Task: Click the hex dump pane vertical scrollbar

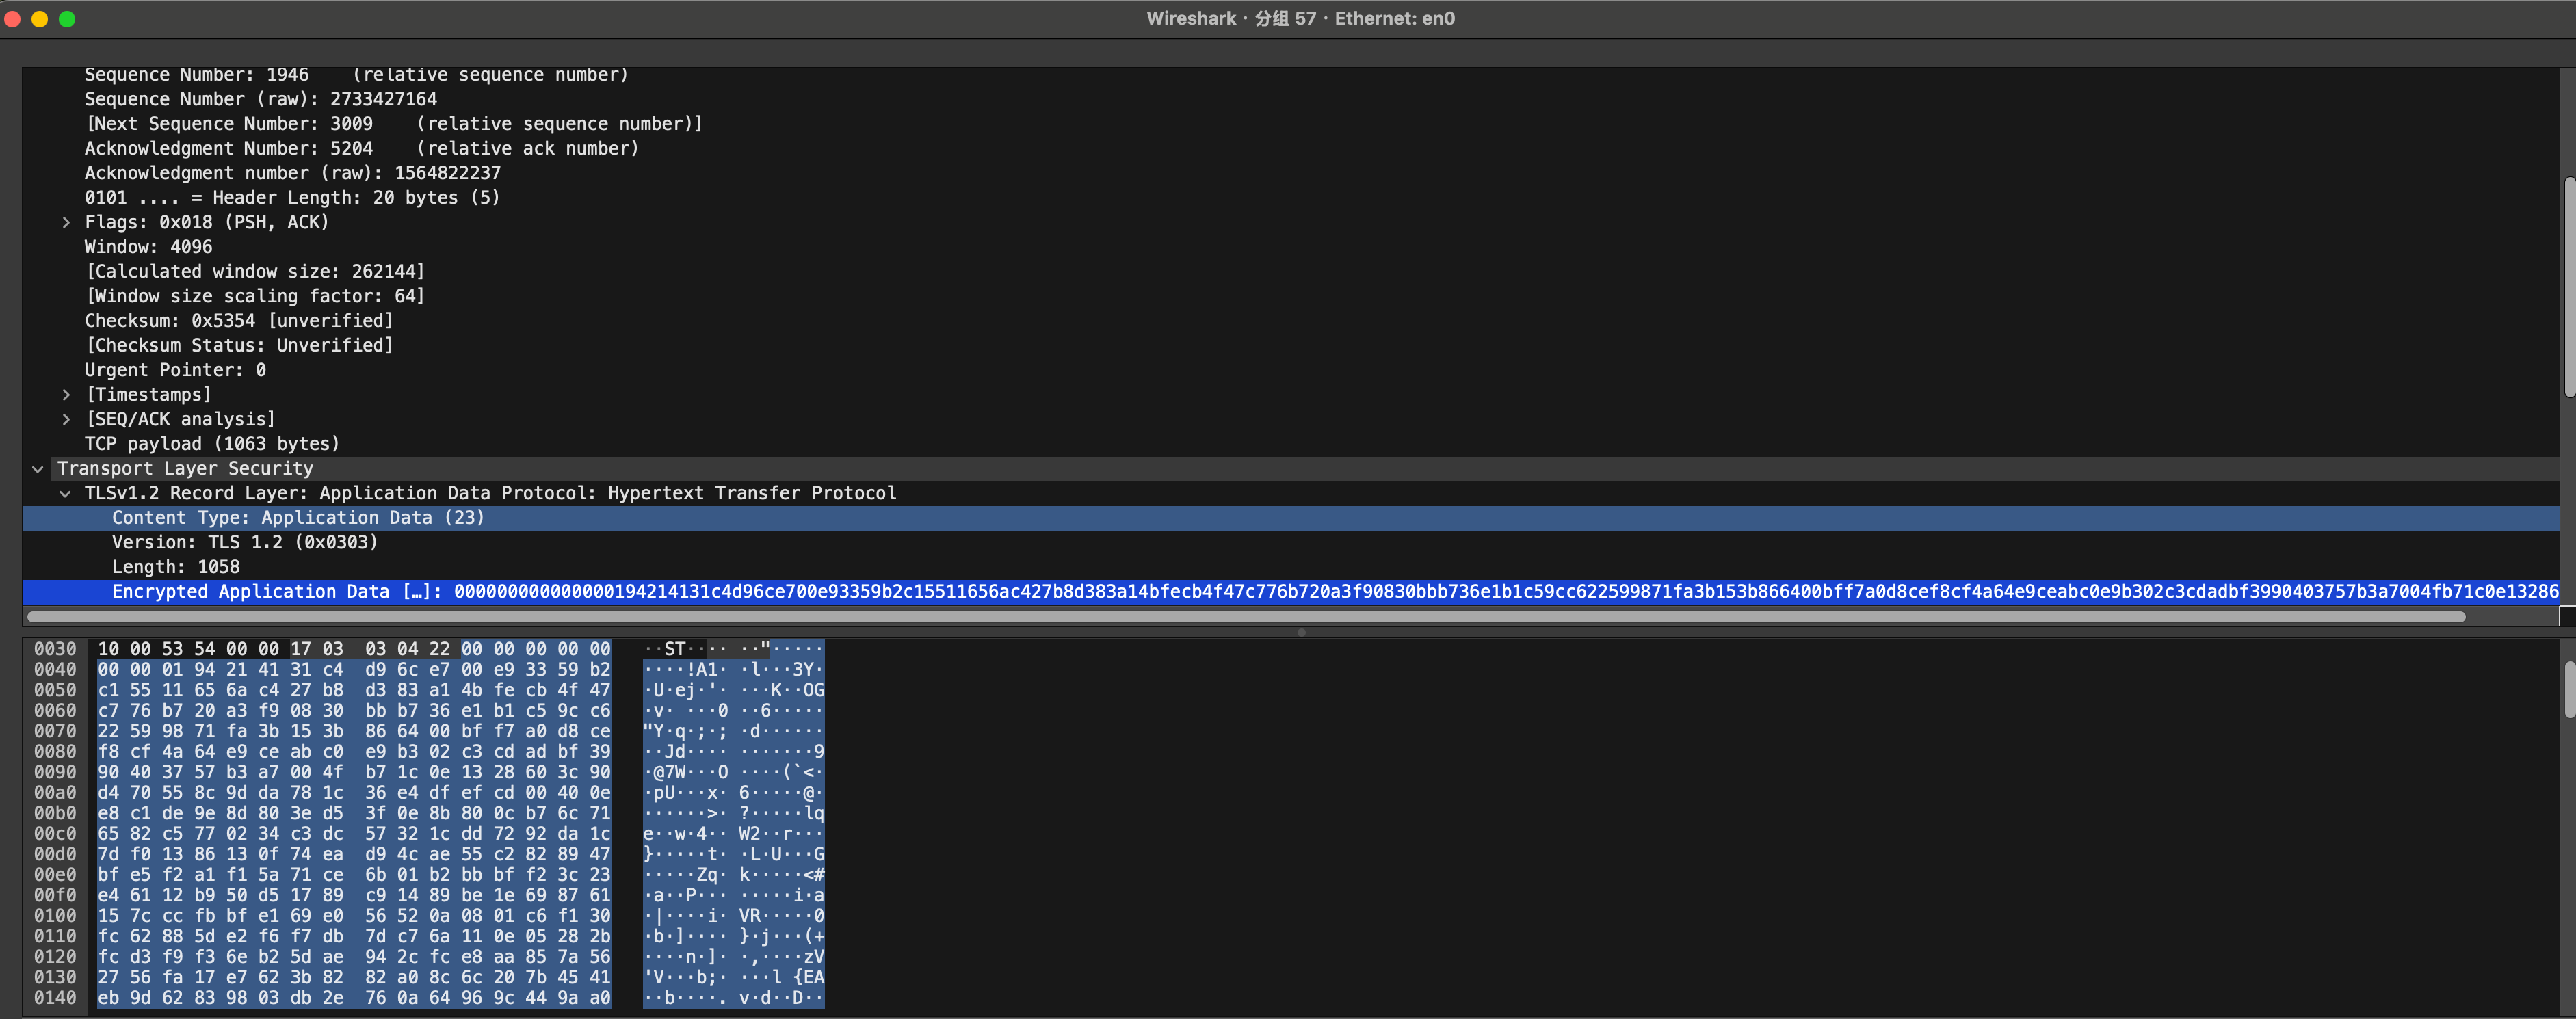Action: point(2568,690)
